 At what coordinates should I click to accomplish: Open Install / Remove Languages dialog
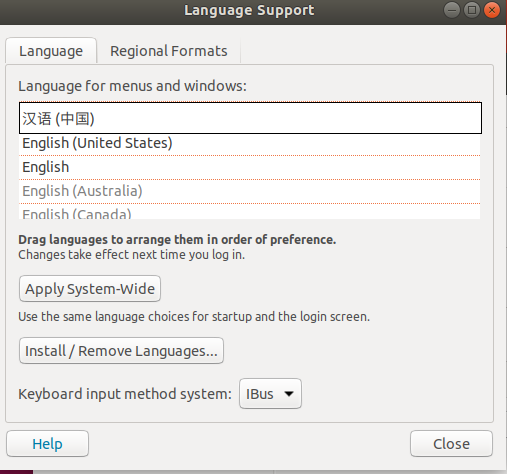(121, 351)
